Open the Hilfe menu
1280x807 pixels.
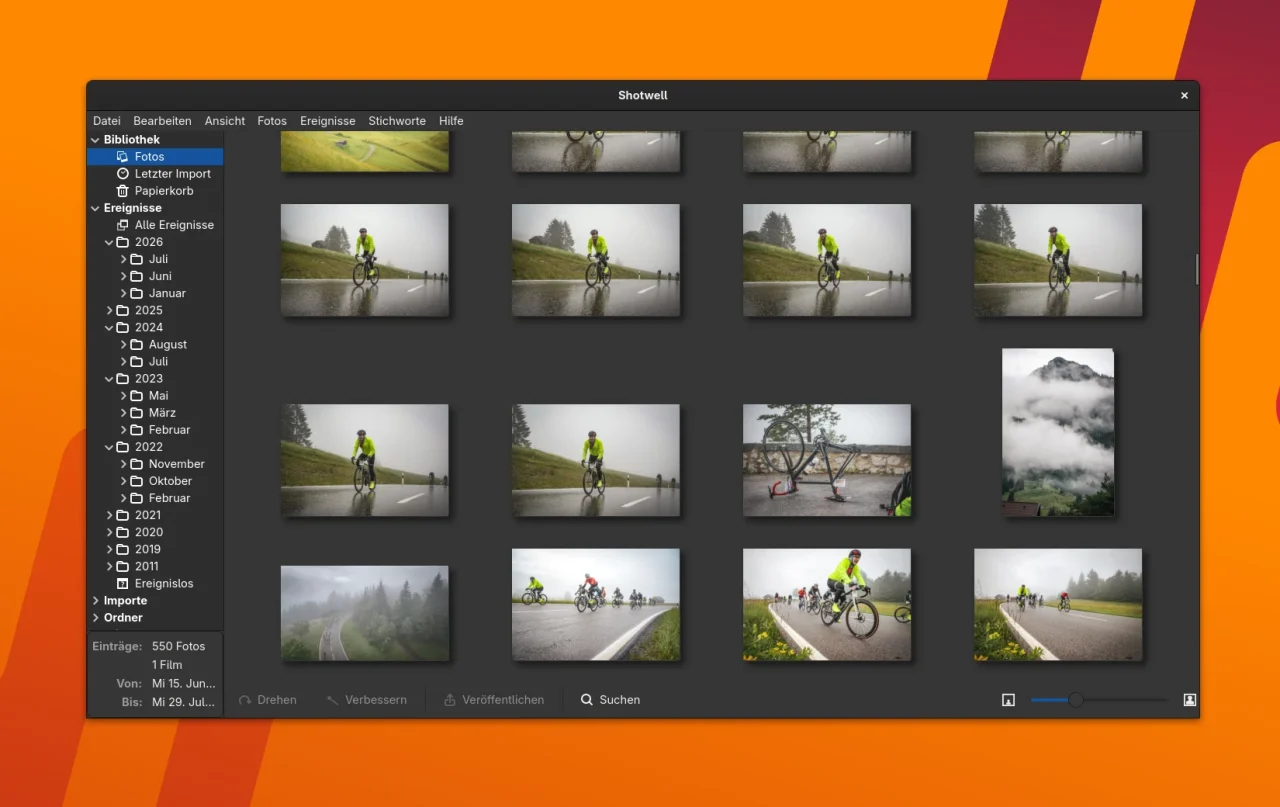point(451,121)
